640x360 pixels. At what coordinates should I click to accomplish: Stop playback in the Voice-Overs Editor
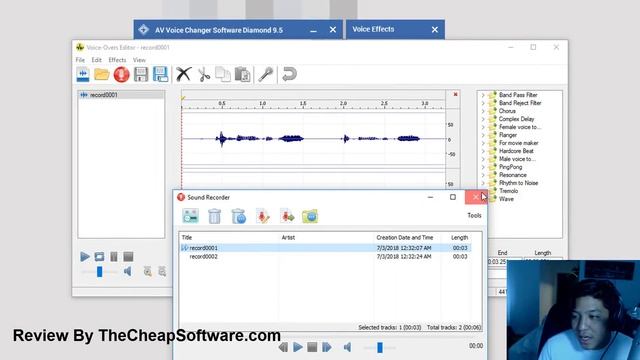(128, 257)
